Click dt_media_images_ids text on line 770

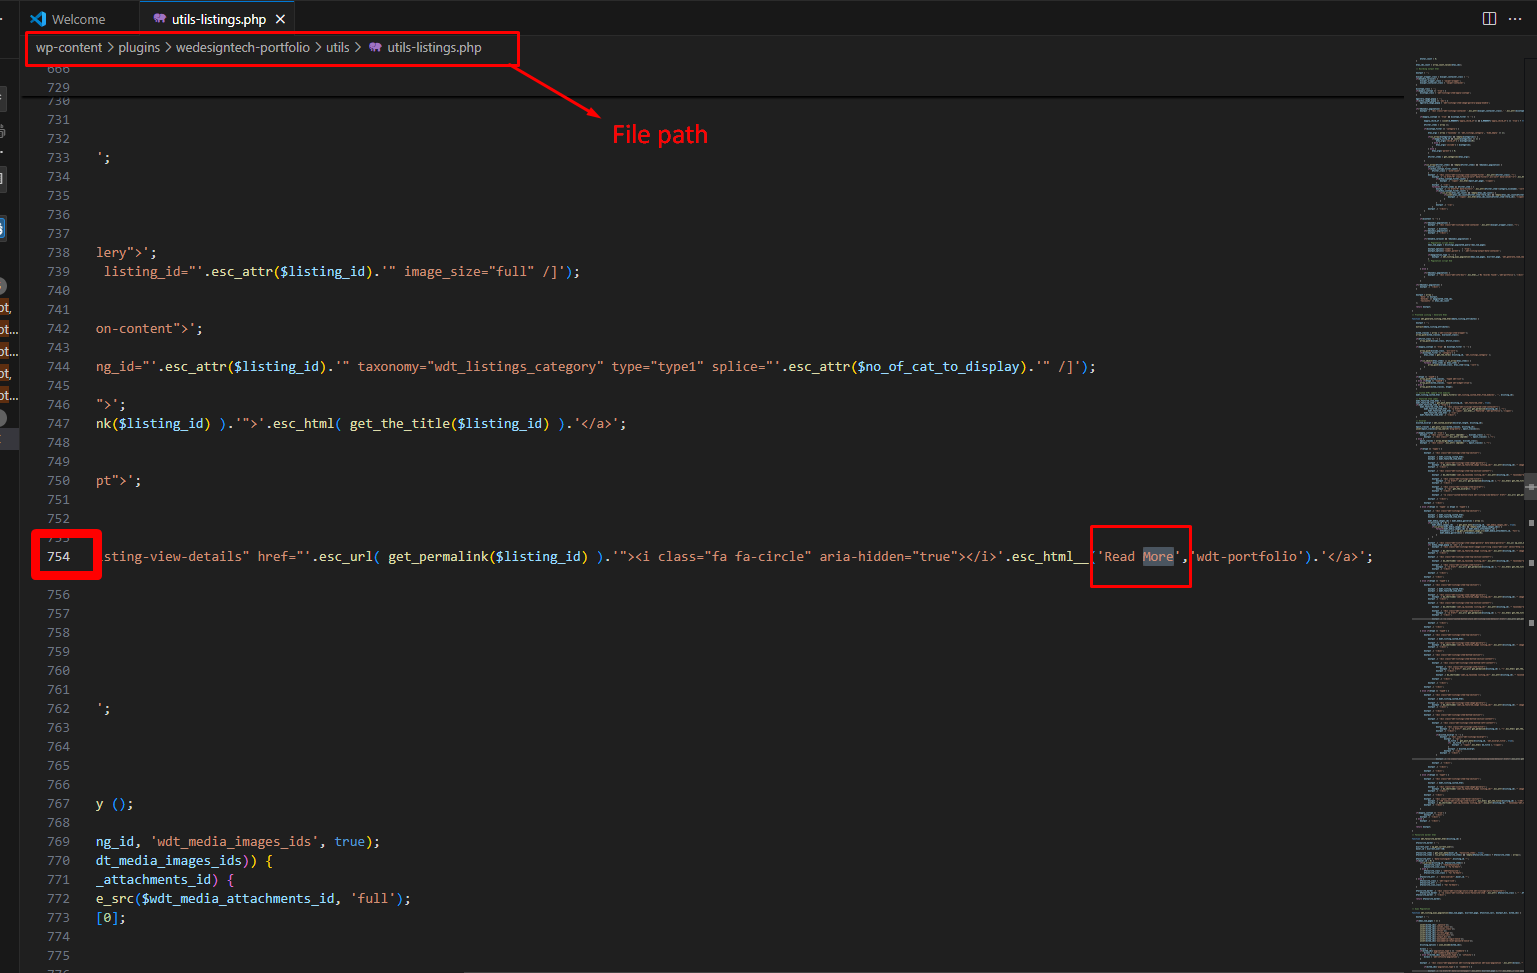[x=169, y=860]
